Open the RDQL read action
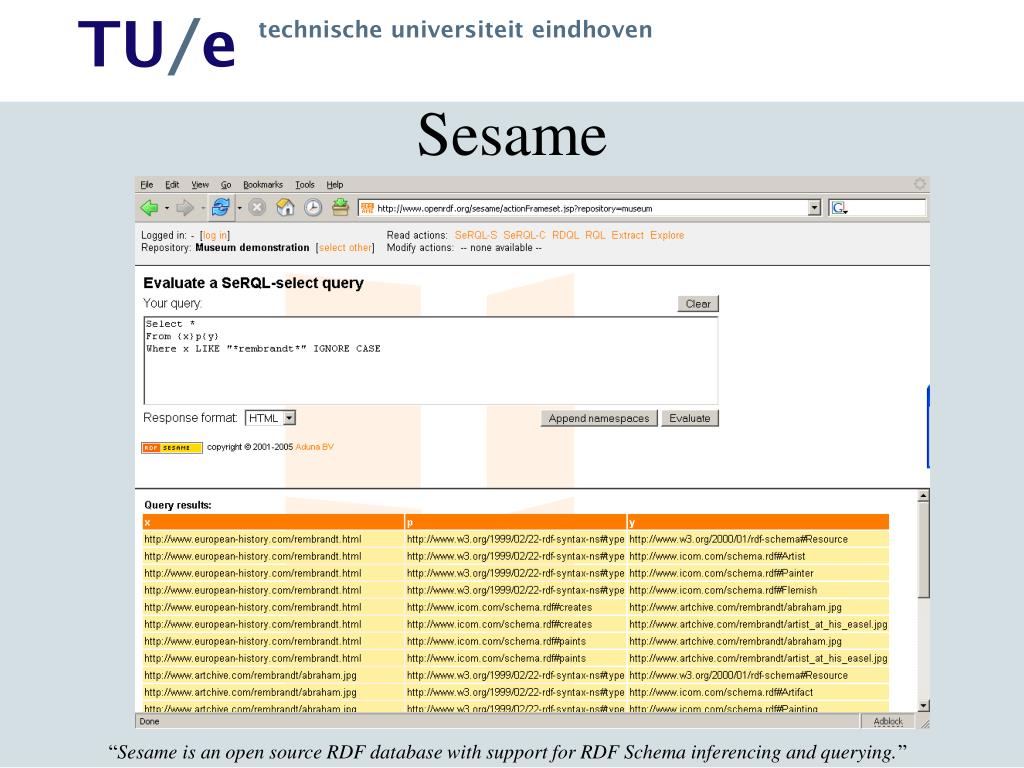 click(x=566, y=235)
